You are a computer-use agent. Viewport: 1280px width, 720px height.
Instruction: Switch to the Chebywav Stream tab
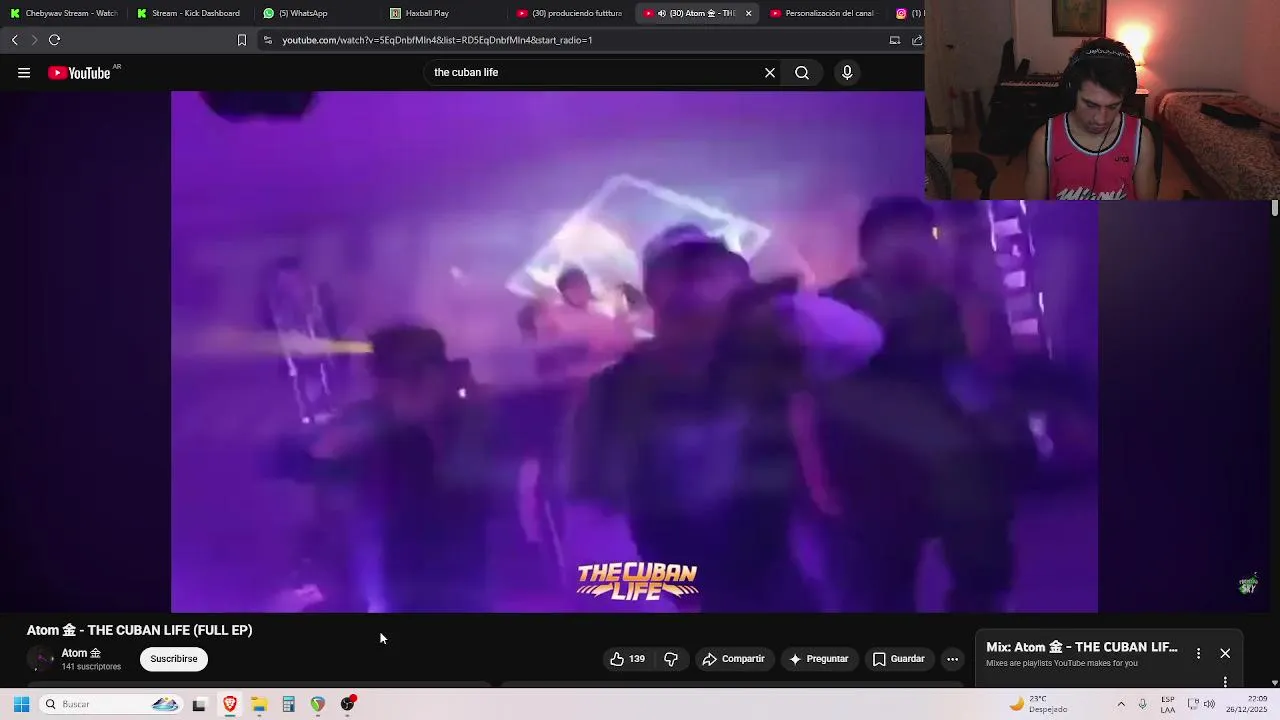coord(64,14)
